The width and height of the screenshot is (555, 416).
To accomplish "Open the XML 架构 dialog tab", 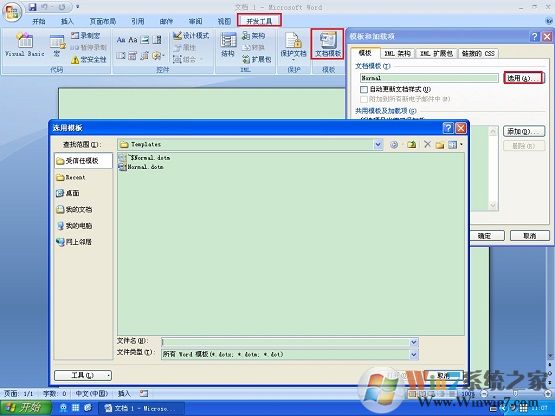I will tap(397, 53).
